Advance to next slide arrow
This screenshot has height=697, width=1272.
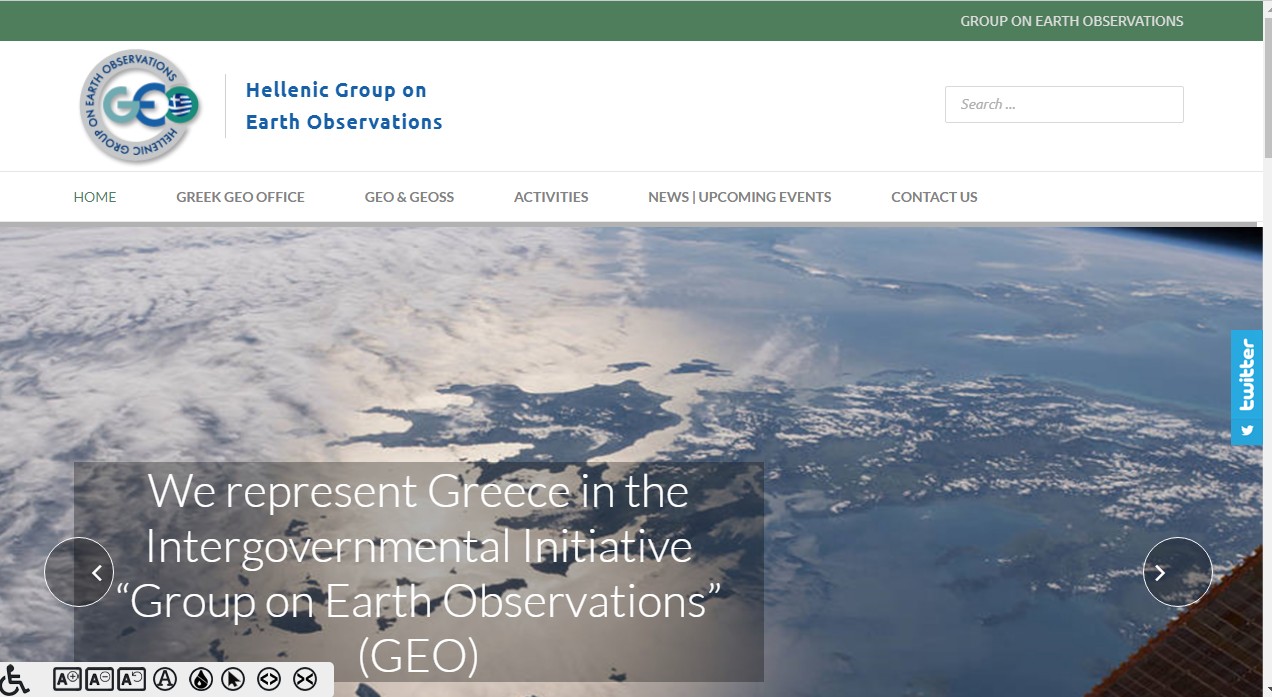1177,572
